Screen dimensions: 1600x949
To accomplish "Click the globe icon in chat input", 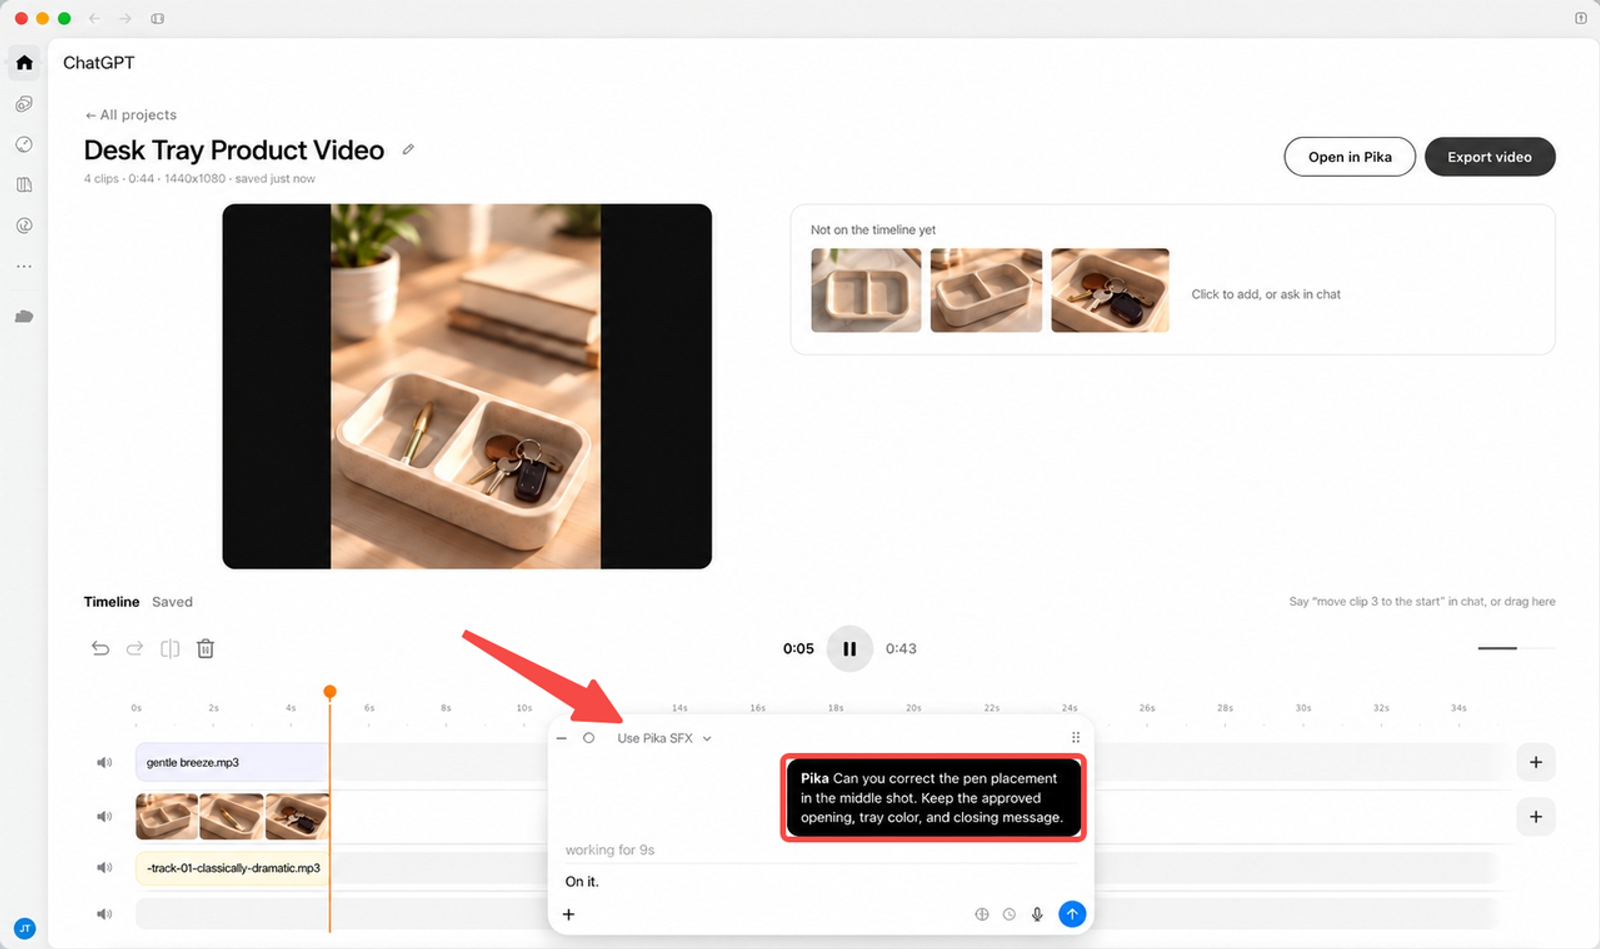I will [x=982, y=914].
